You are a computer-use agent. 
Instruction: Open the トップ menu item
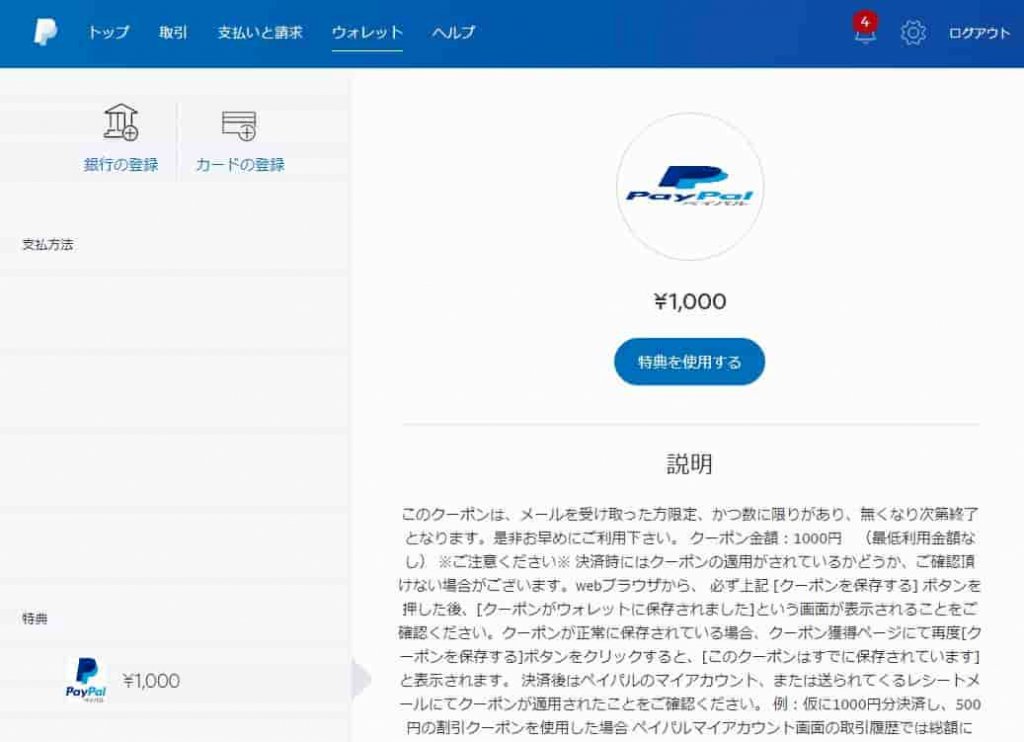108,32
